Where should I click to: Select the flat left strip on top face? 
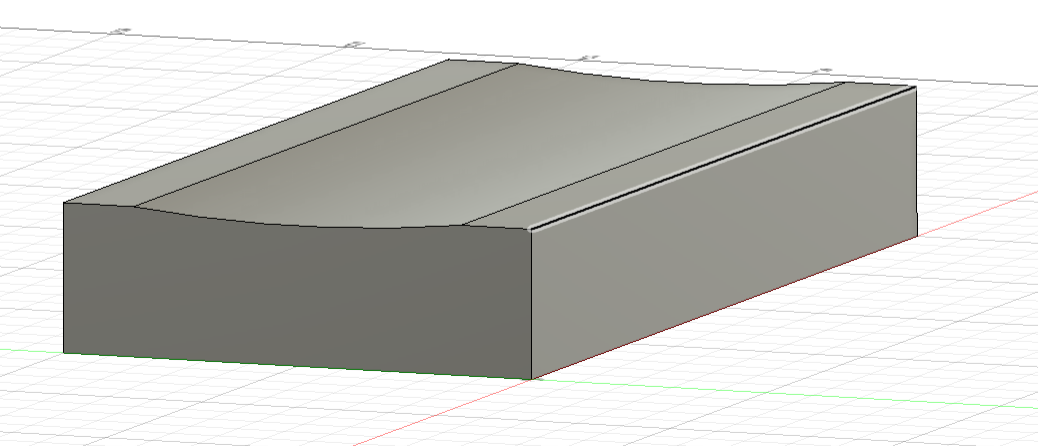(291, 132)
